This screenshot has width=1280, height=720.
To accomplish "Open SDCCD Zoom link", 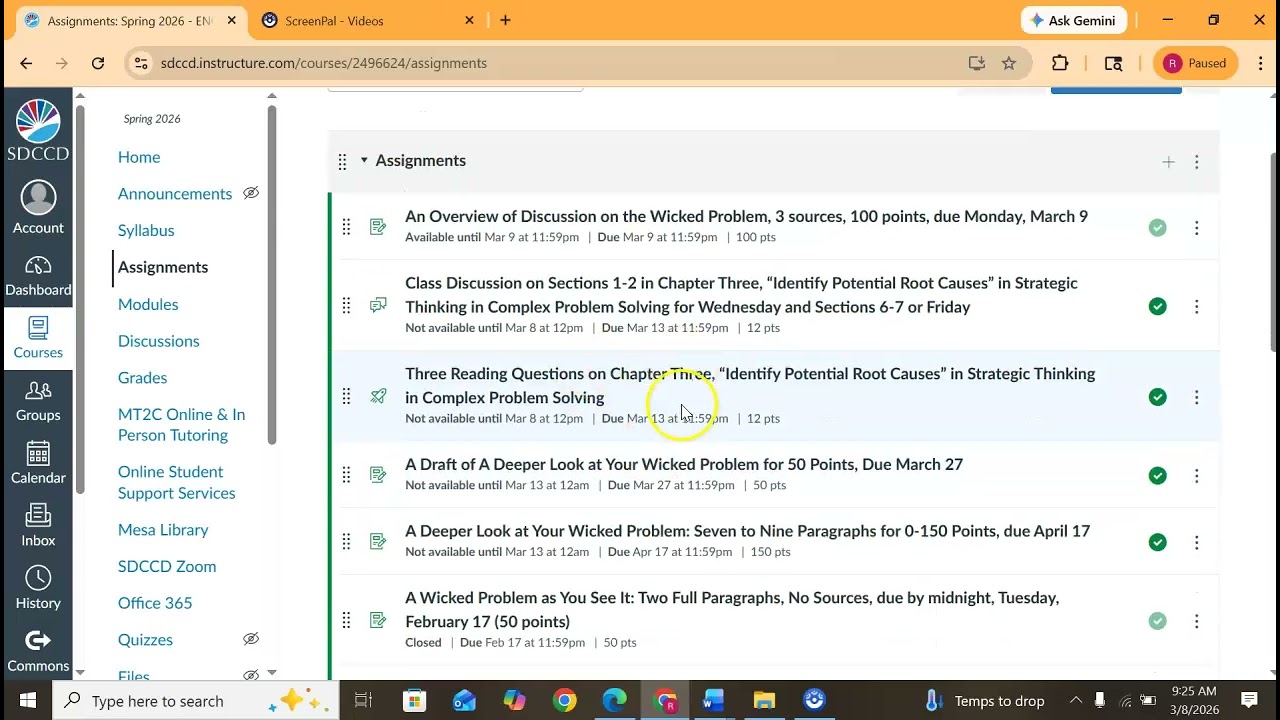I will [167, 566].
